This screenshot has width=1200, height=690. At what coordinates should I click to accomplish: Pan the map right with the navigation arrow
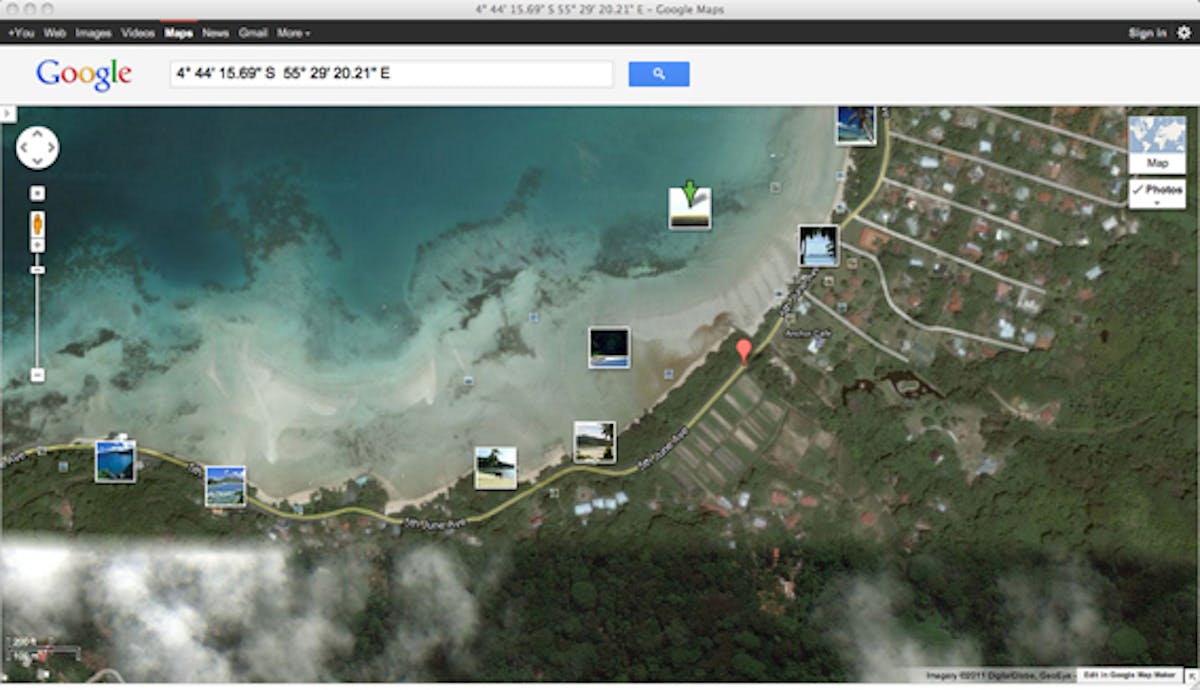pyautogui.click(x=51, y=148)
